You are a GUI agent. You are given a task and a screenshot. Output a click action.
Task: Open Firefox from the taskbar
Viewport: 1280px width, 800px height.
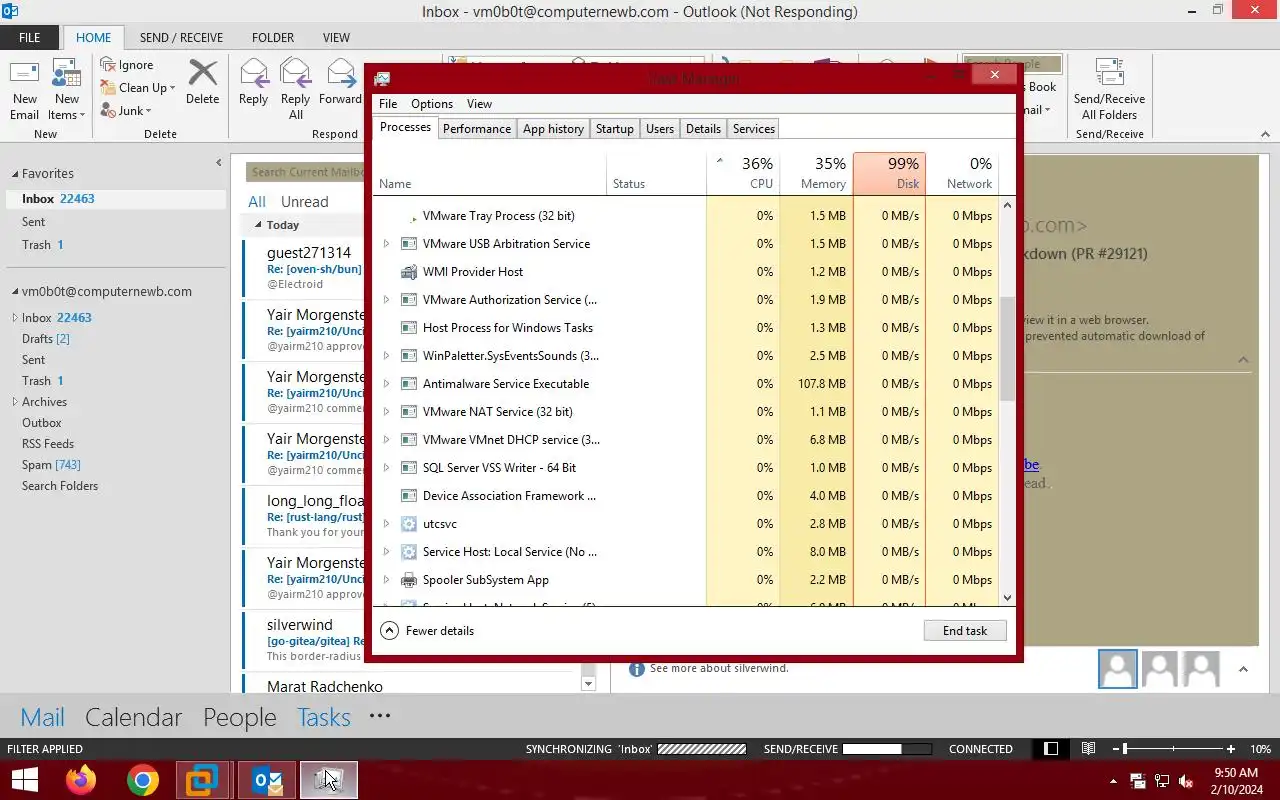point(81,780)
